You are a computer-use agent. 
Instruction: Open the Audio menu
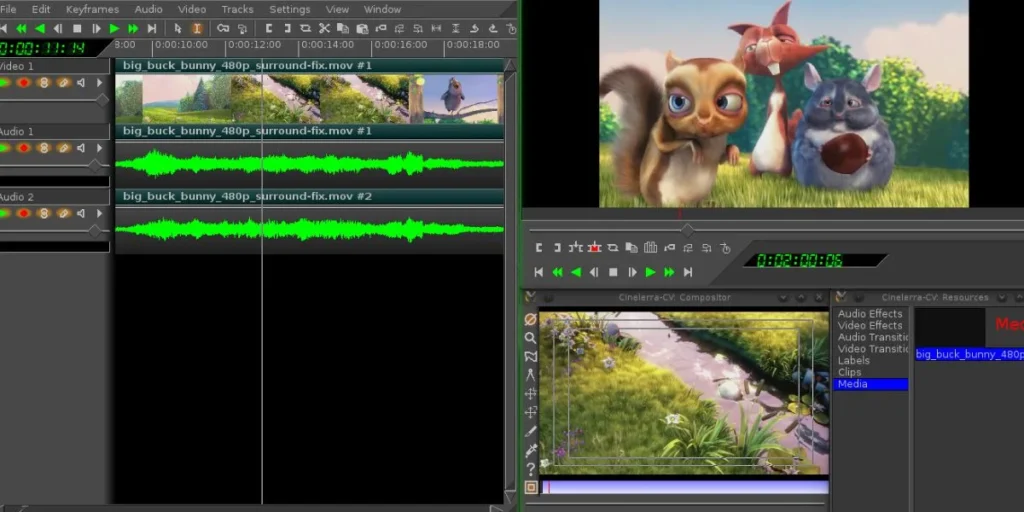(148, 9)
